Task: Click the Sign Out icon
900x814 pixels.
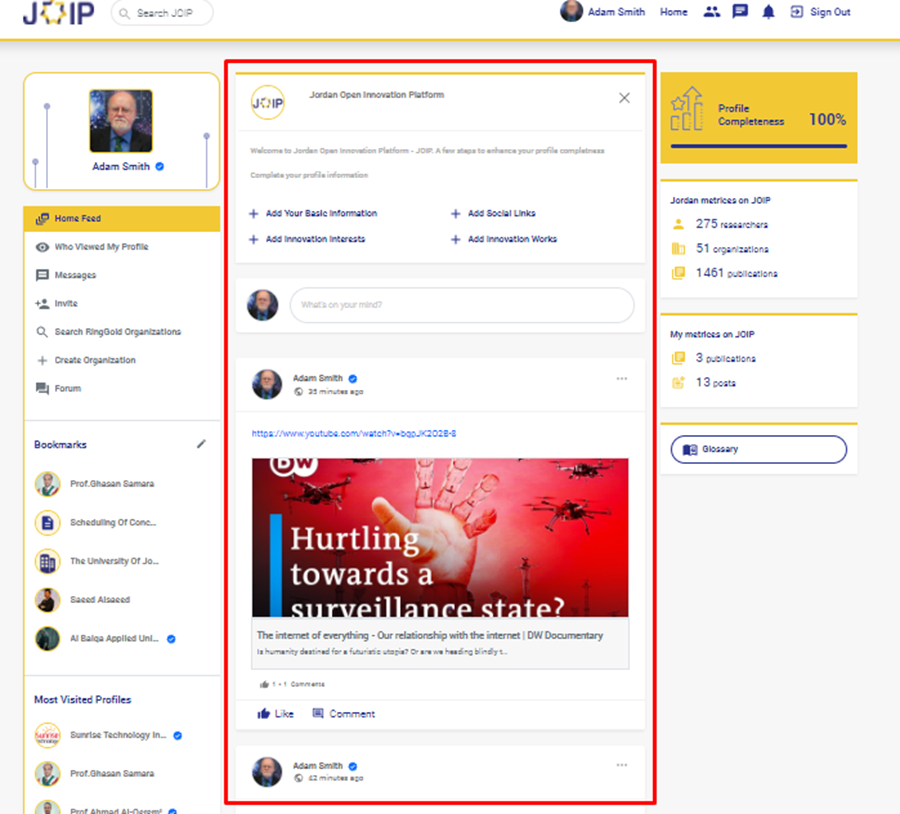Action: [797, 12]
